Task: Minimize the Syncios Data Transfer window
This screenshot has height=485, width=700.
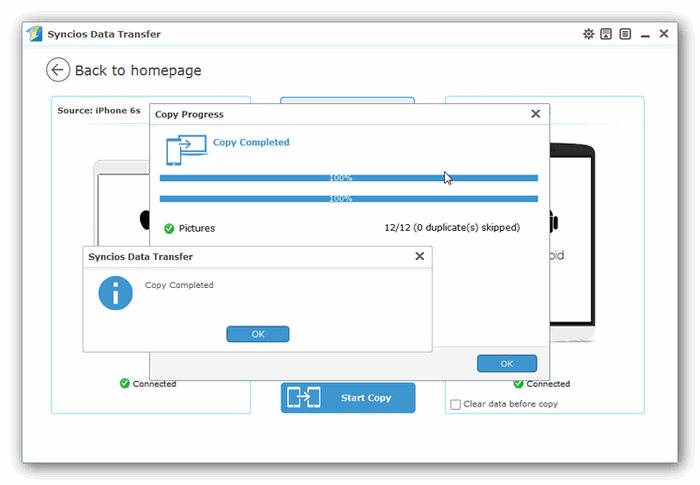Action: 645,35
